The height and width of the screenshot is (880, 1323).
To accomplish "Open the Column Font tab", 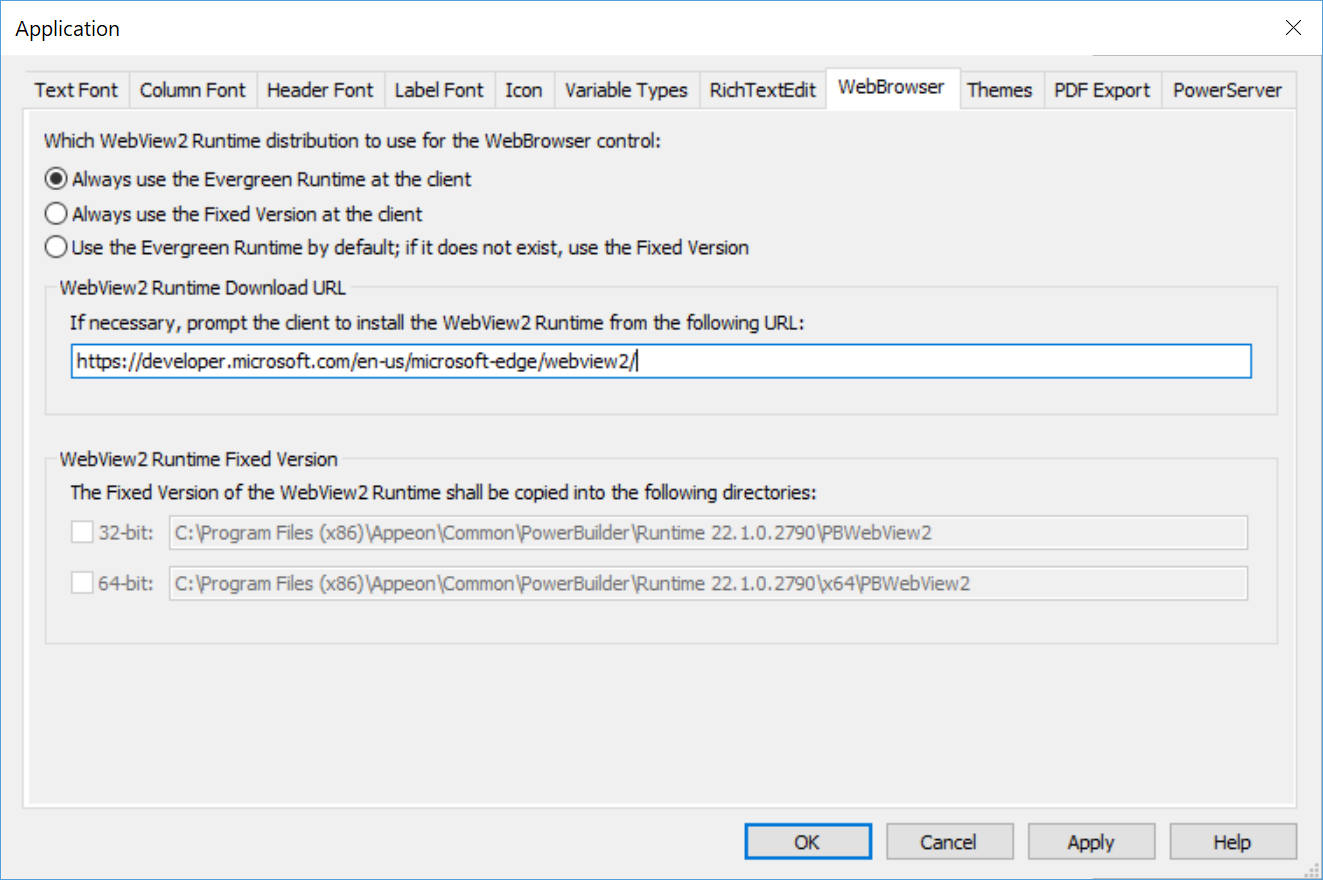I will point(192,90).
